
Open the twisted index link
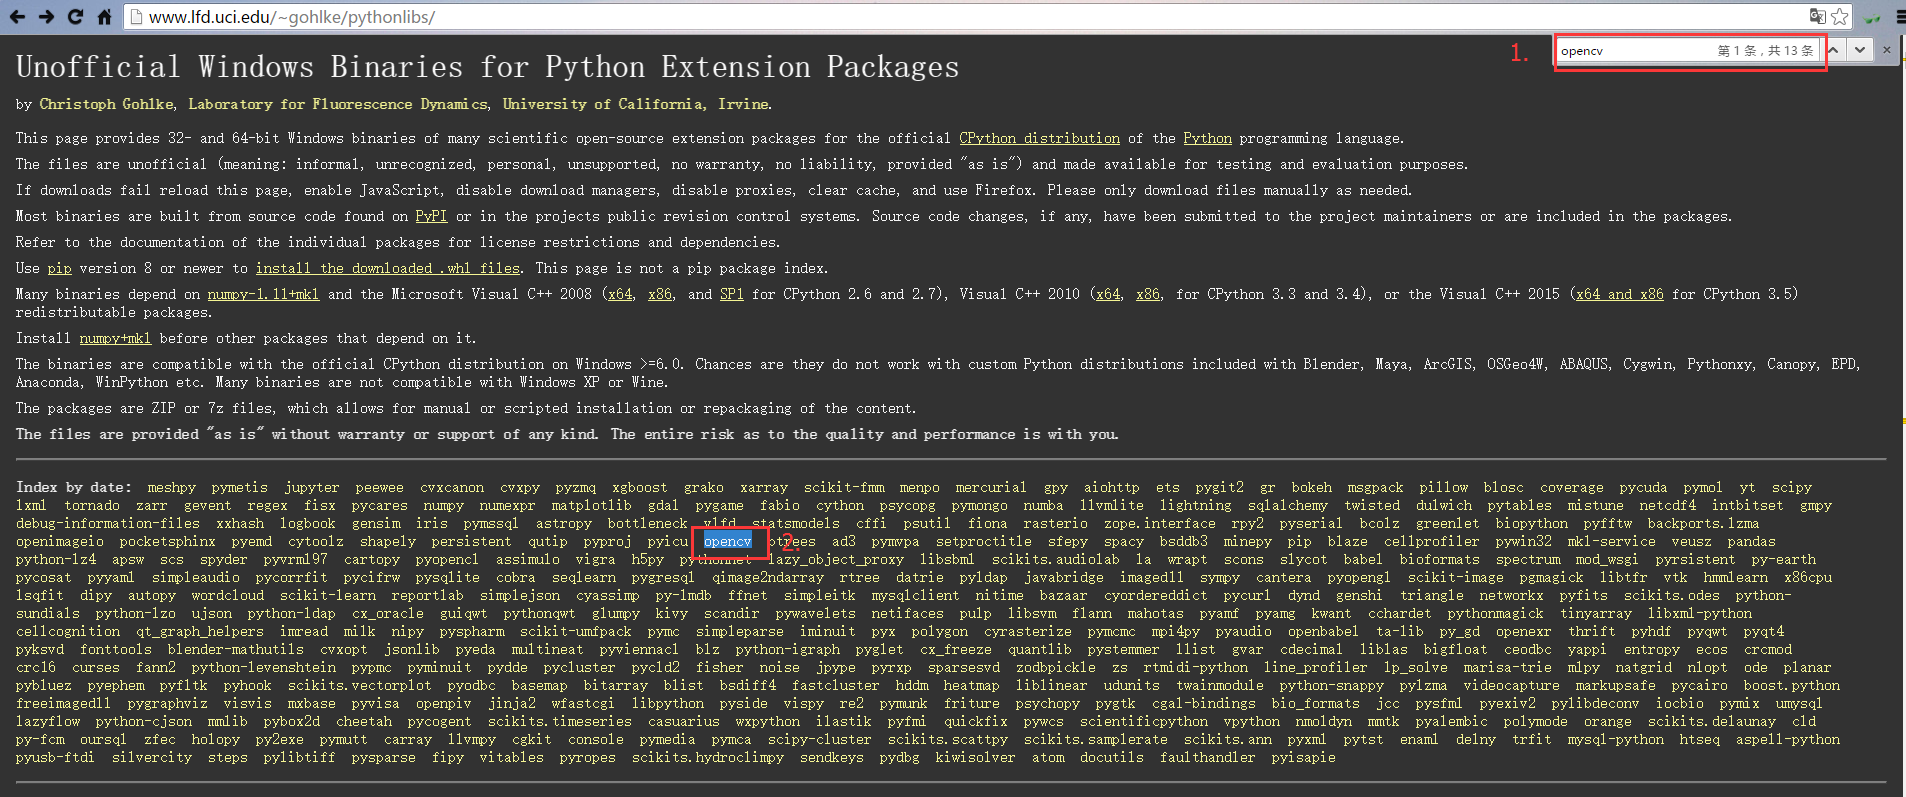(1372, 505)
